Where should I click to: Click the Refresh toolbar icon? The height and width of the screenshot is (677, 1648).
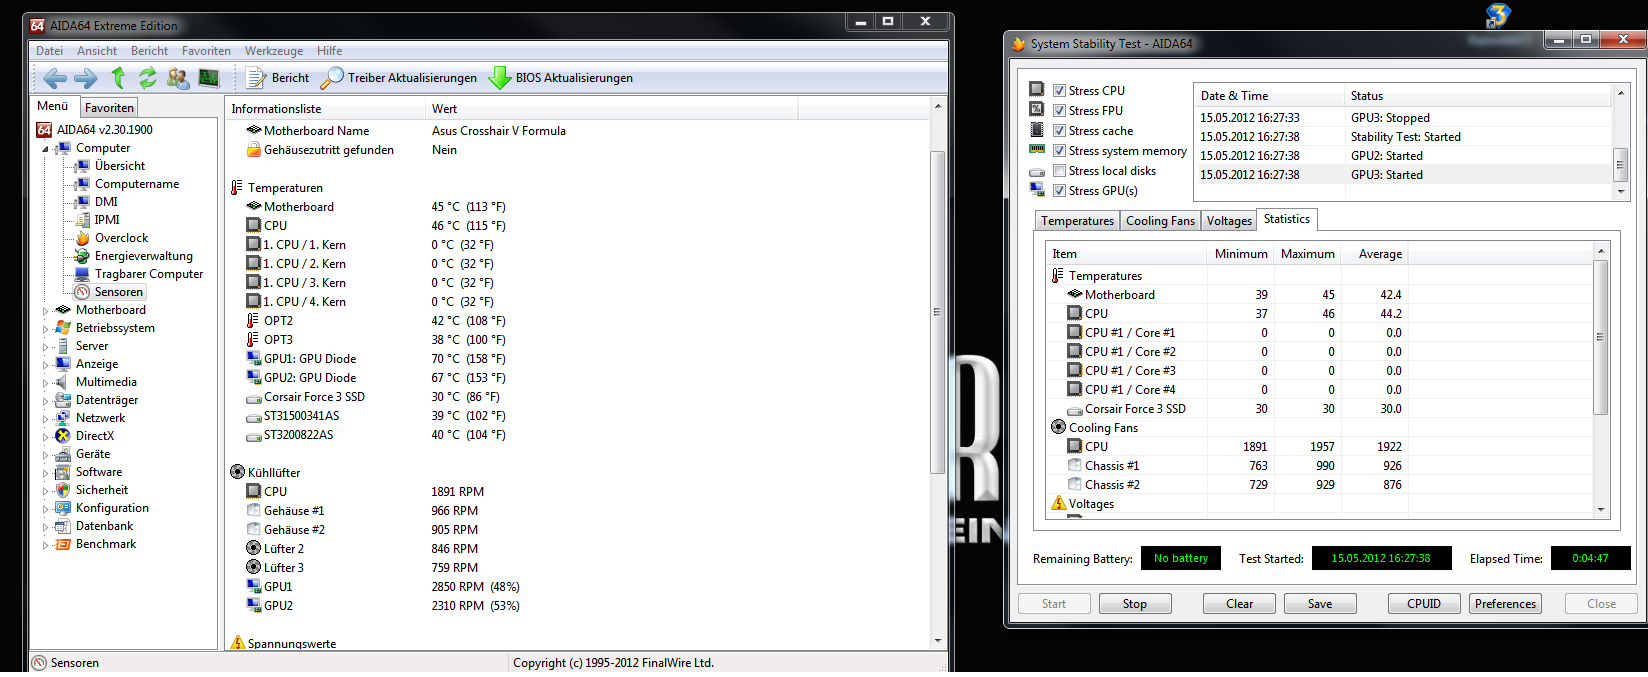148,77
